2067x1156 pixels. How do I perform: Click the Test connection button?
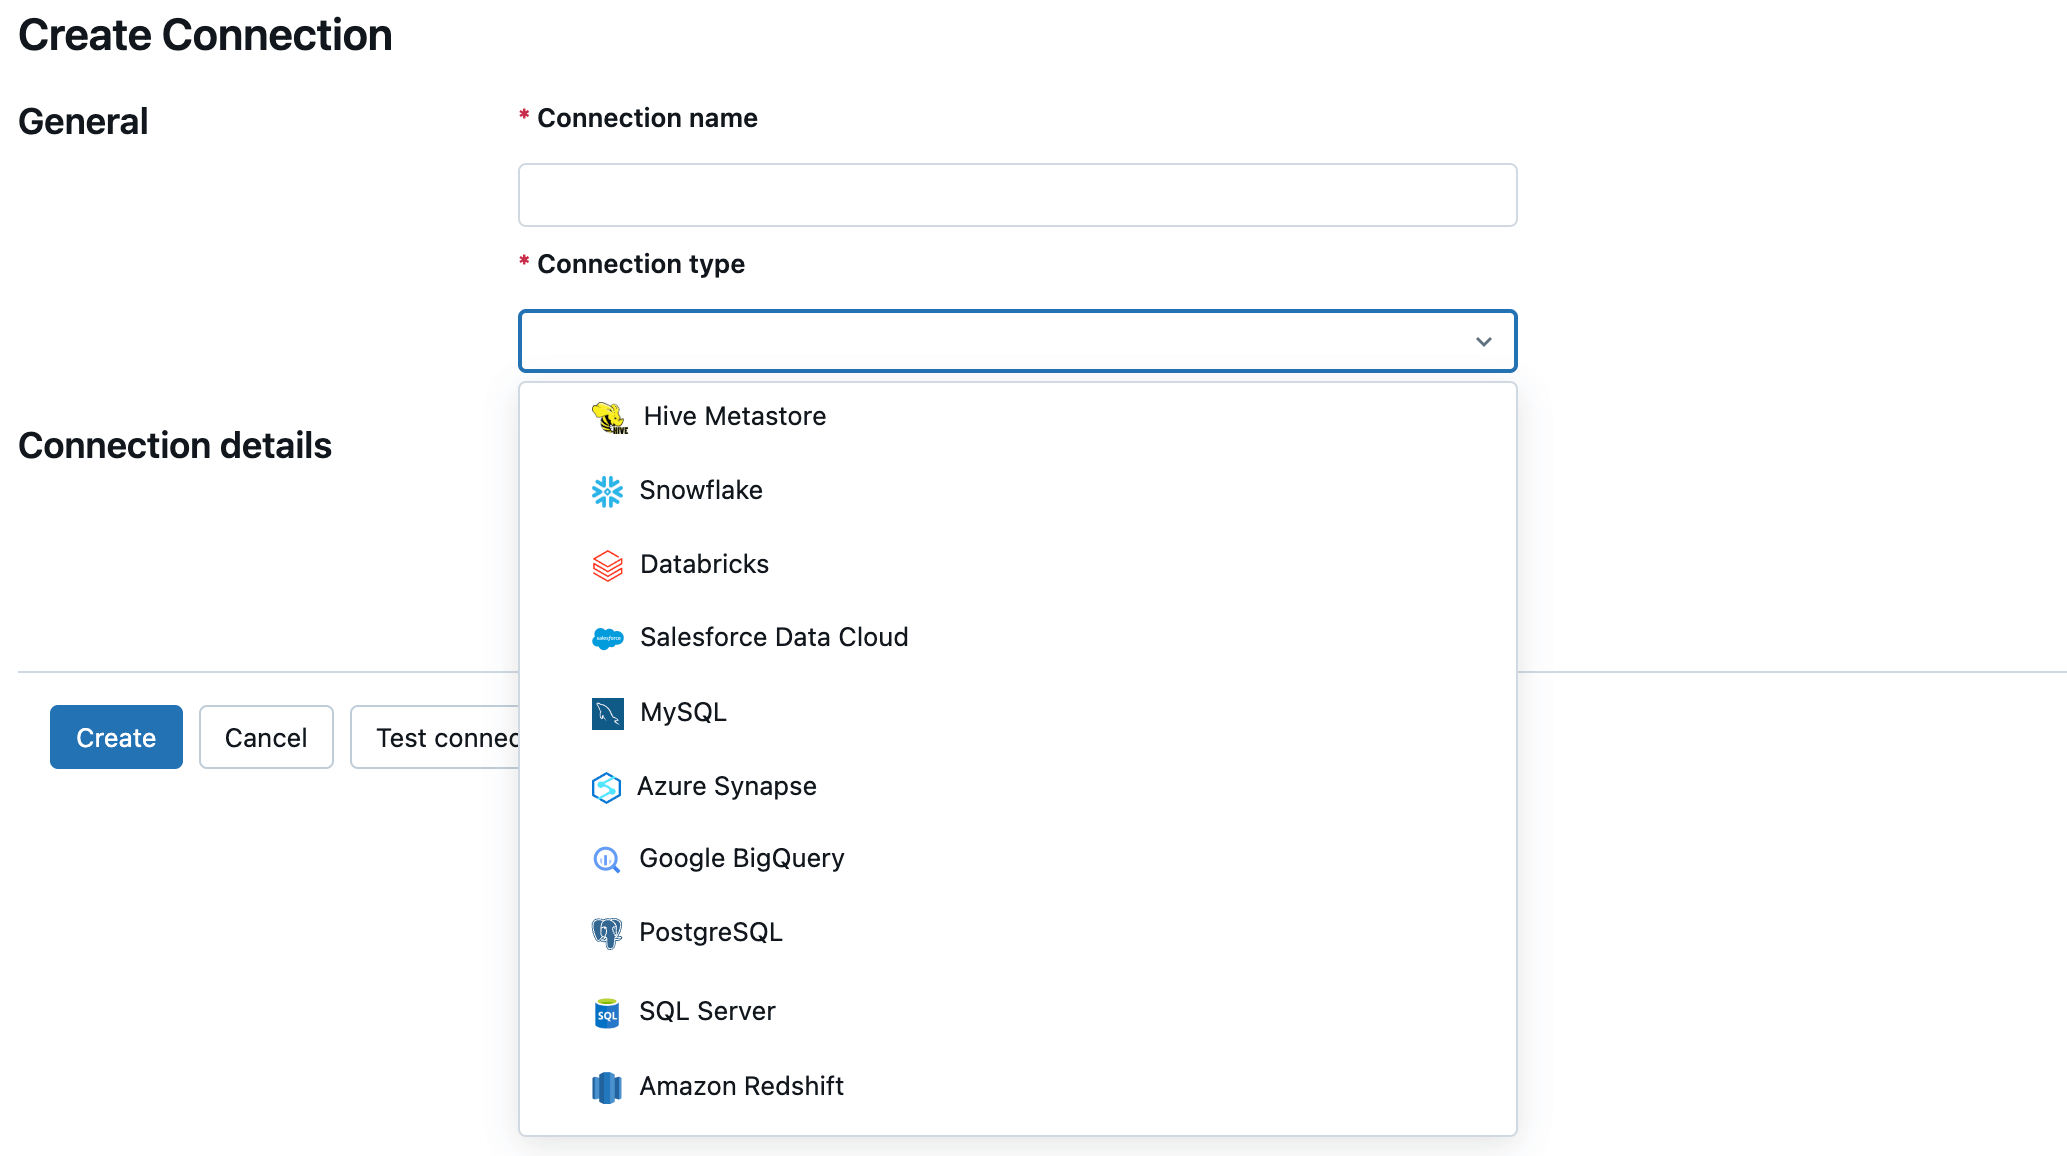tap(444, 737)
